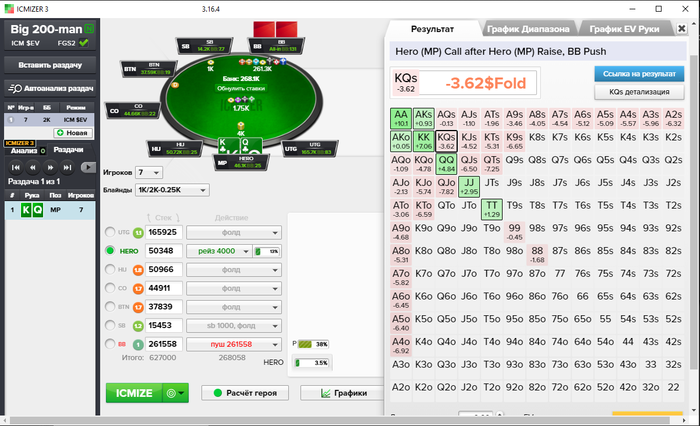
Task: Click the ICMIZER 3 app icon in title bar
Action: [9, 8]
